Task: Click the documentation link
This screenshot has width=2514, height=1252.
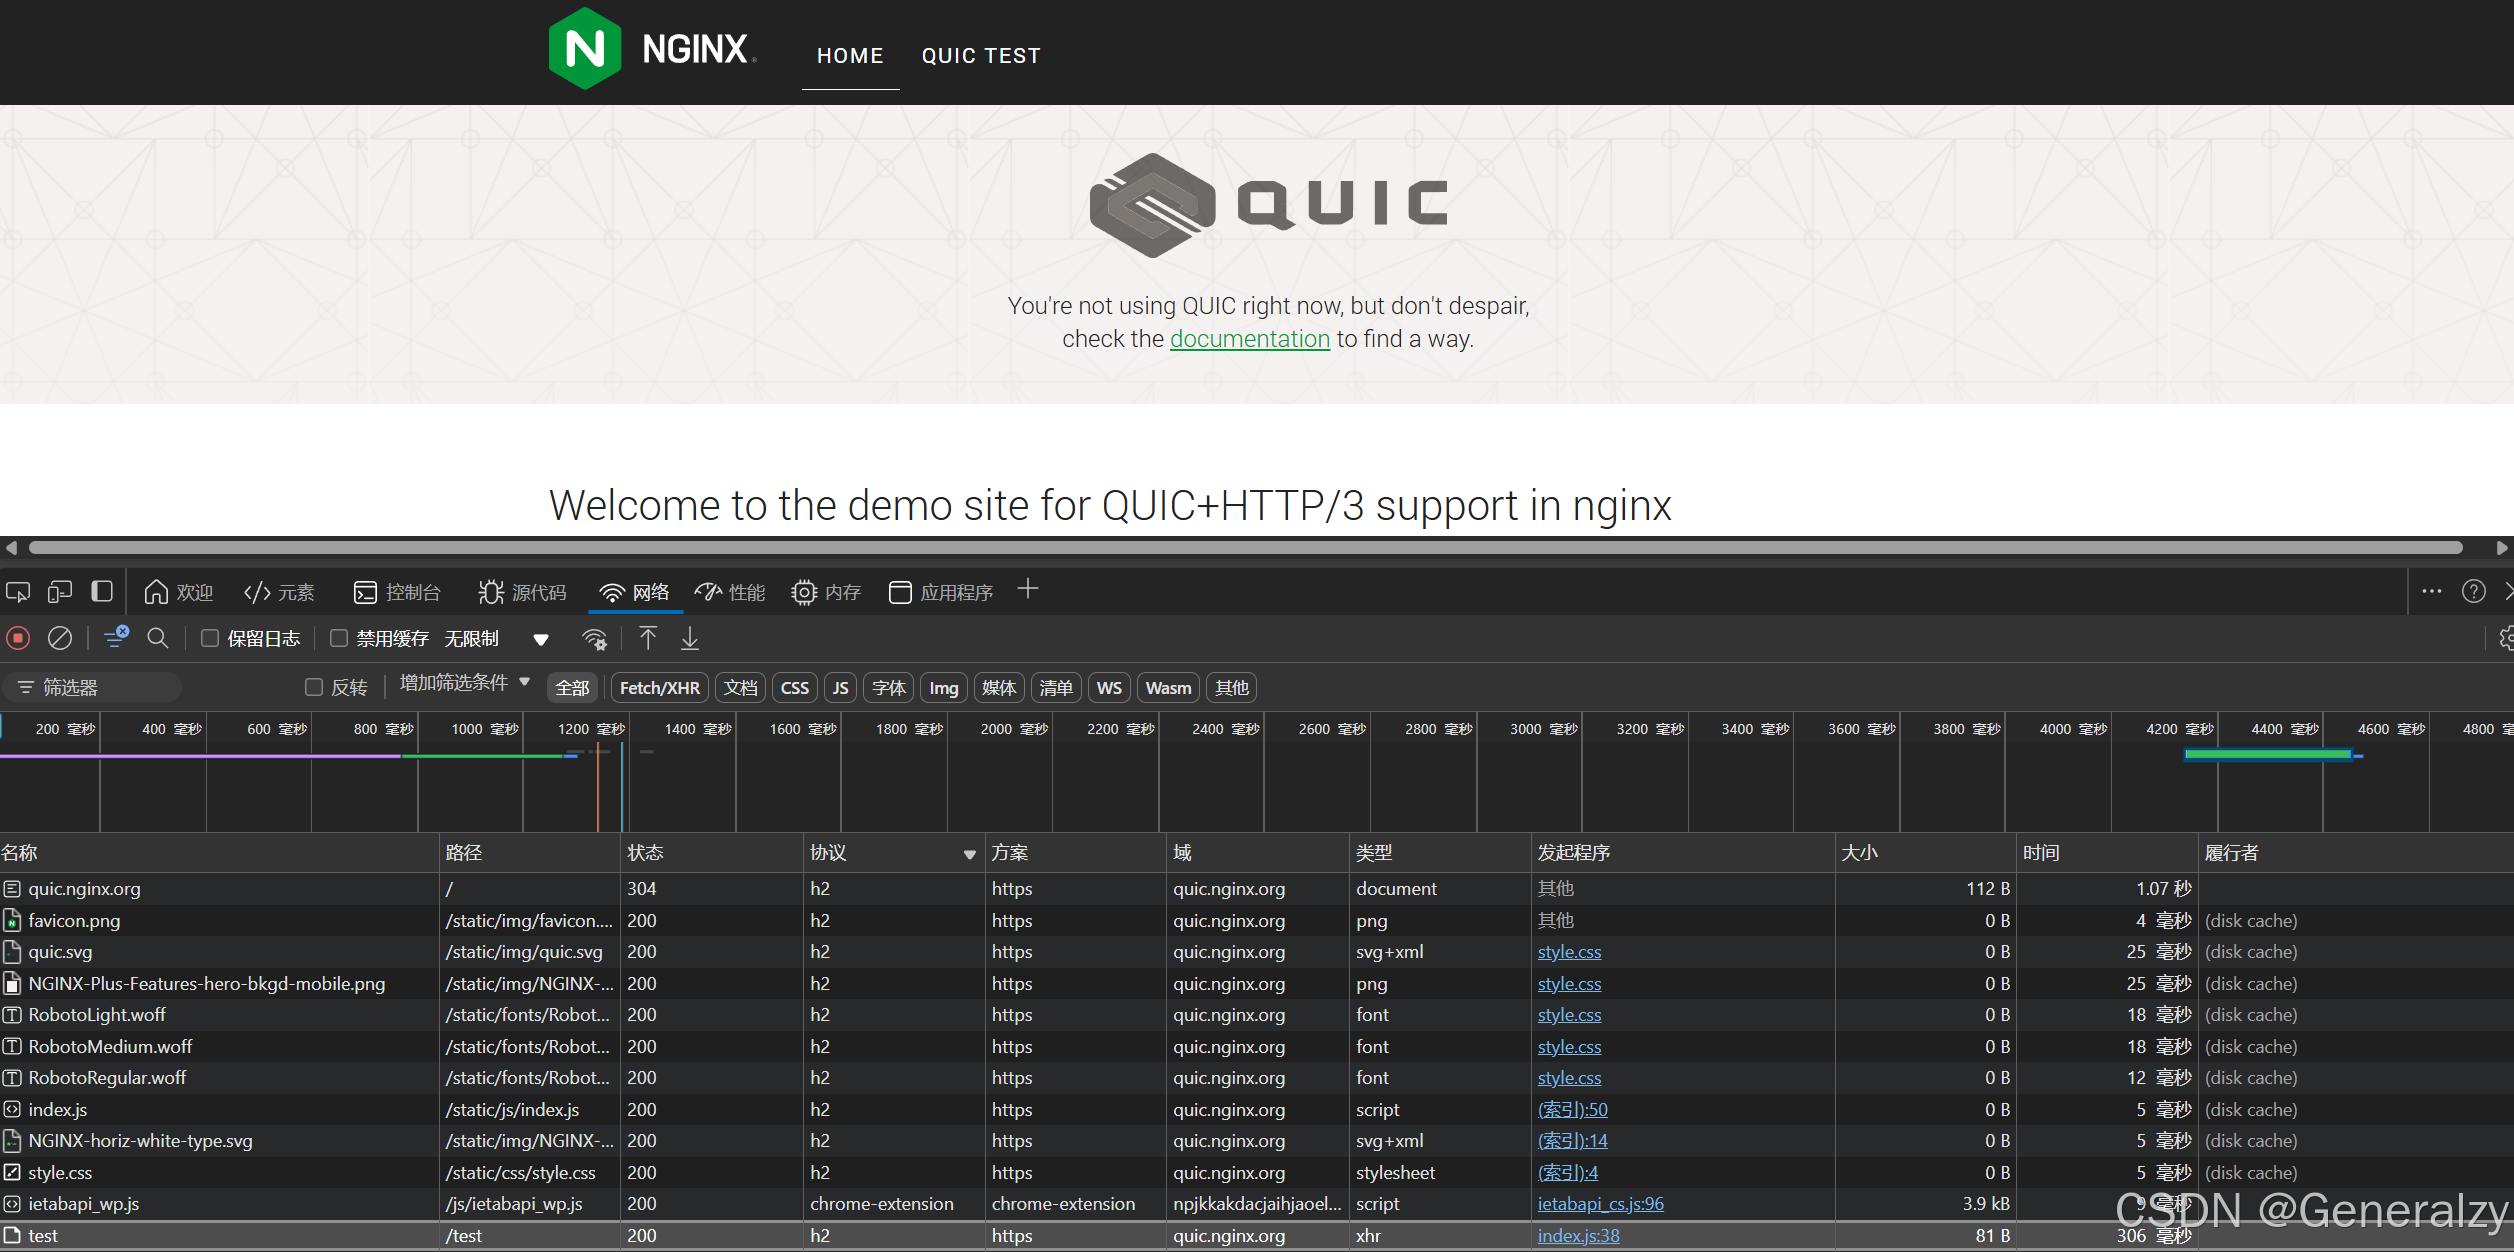Action: 1249,339
